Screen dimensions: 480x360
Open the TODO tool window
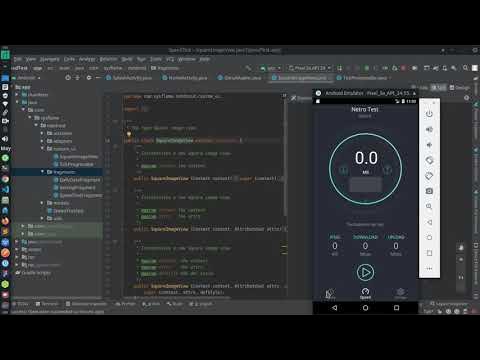click(20, 304)
